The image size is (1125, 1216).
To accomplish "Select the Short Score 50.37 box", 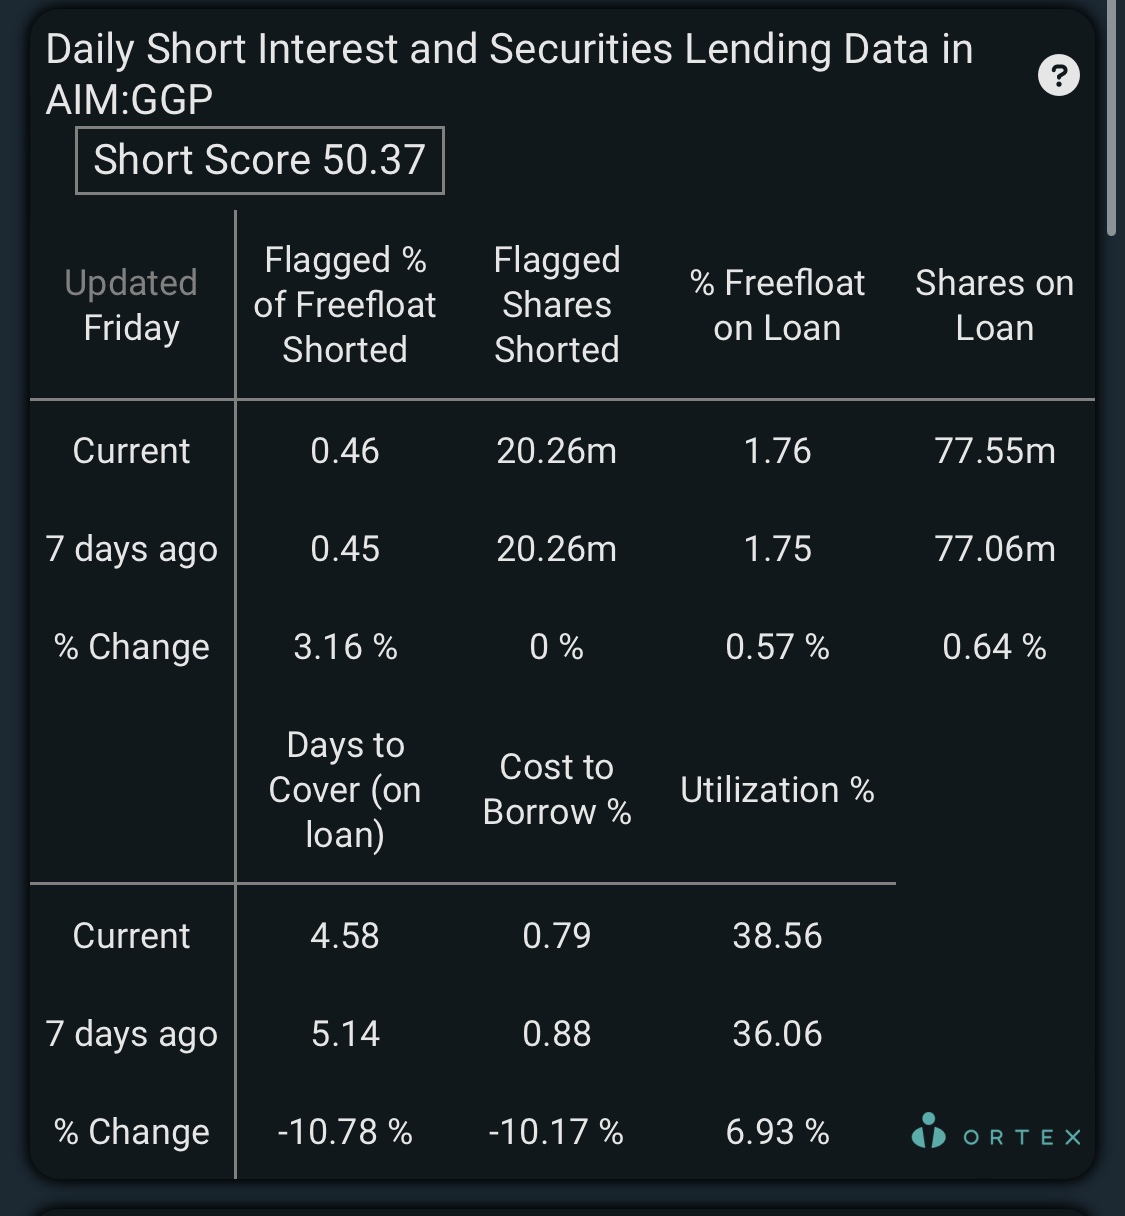I will 260,160.
